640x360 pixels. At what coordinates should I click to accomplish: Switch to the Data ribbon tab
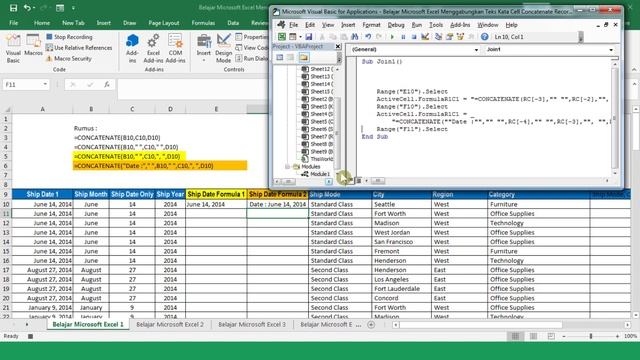pyautogui.click(x=233, y=23)
